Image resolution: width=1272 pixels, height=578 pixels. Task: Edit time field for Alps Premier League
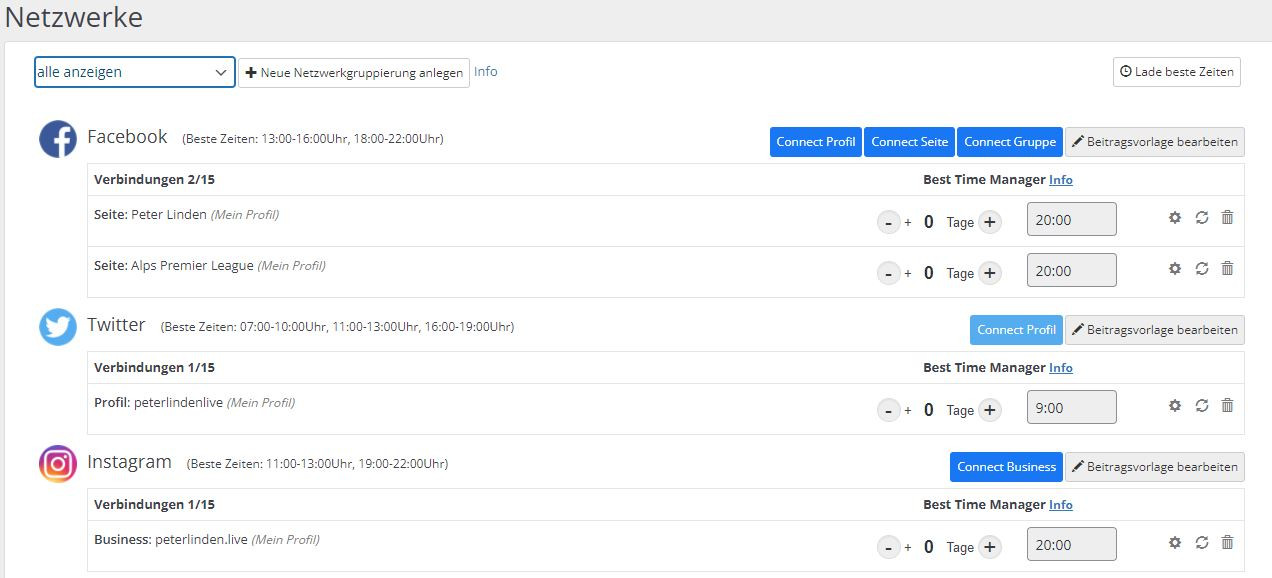(x=1072, y=271)
